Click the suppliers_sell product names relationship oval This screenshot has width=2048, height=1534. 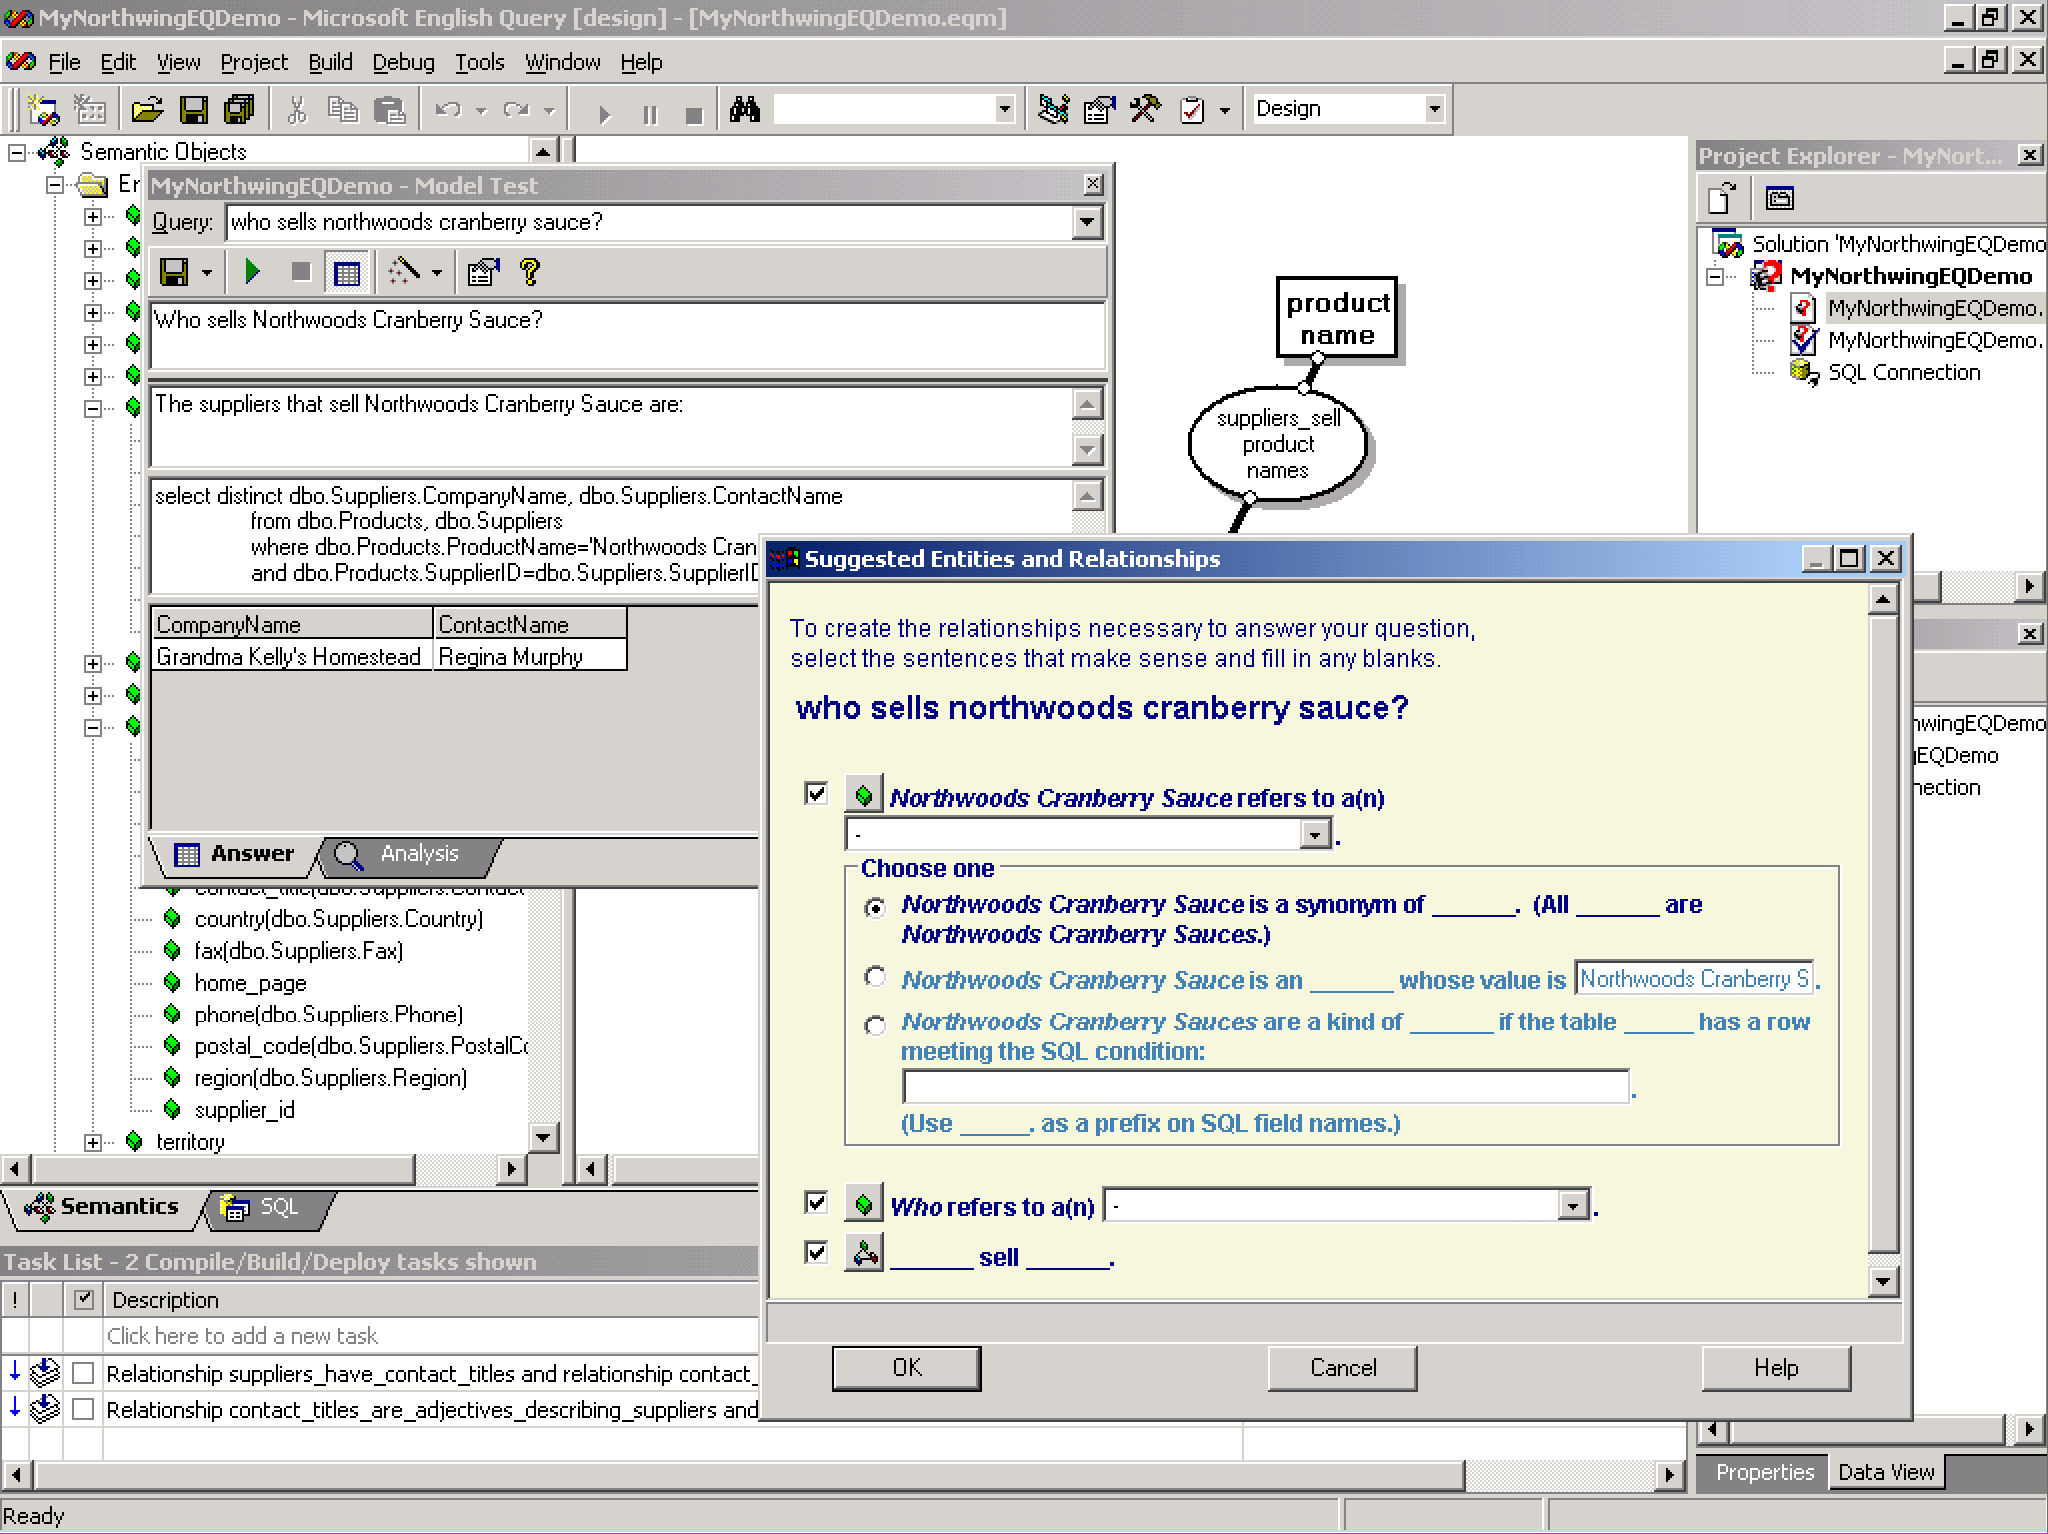coord(1277,443)
